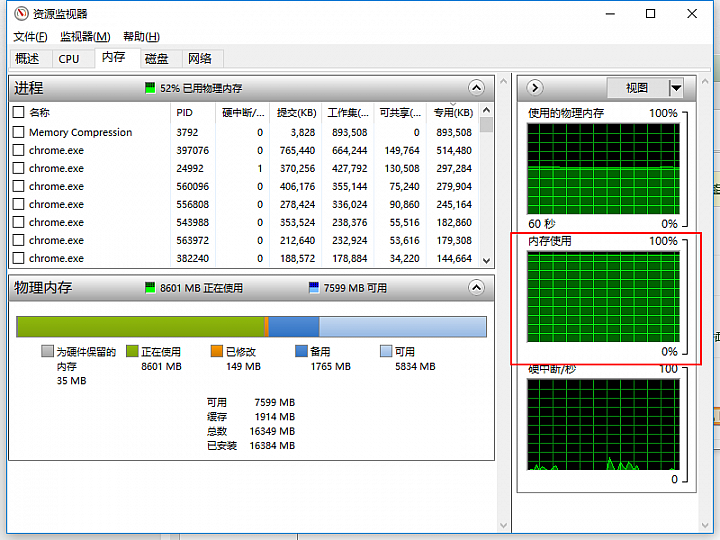
Task: Click the 16349 MB total memory value
Action: click(x=272, y=431)
